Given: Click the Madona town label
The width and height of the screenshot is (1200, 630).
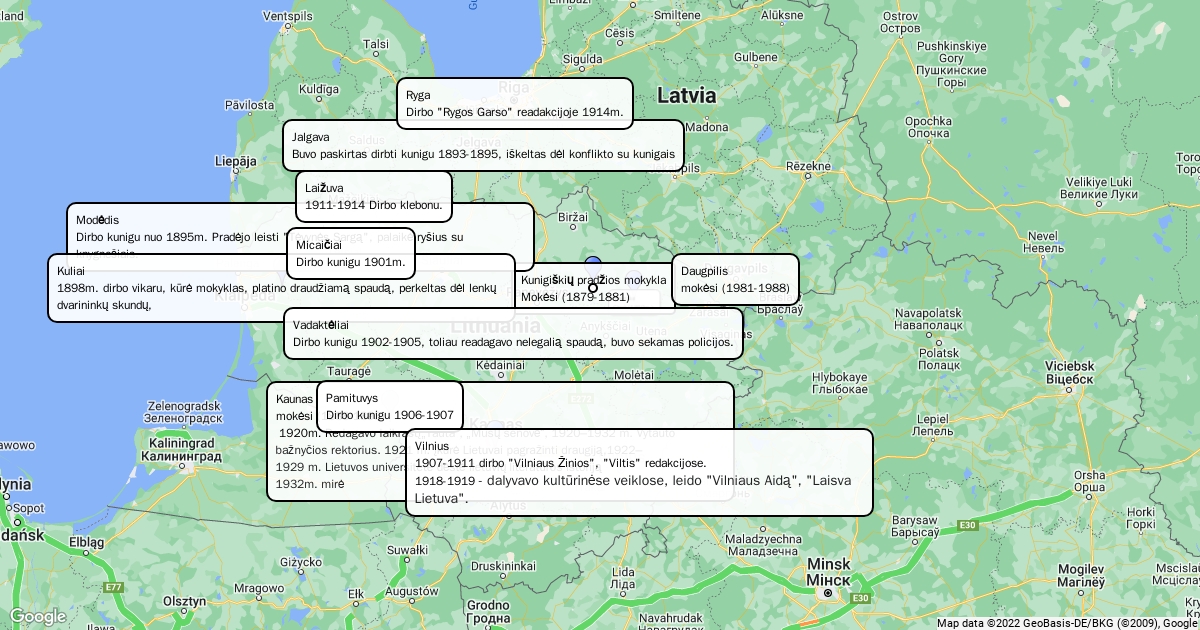Looking at the screenshot, I should click(x=707, y=127).
